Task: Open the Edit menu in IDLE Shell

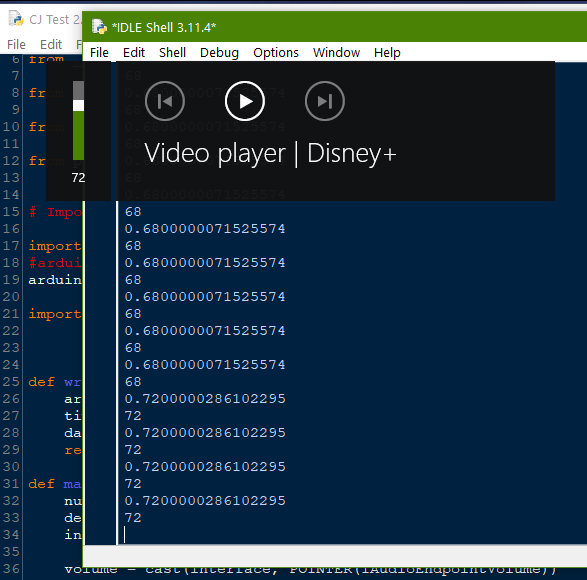Action: point(134,52)
